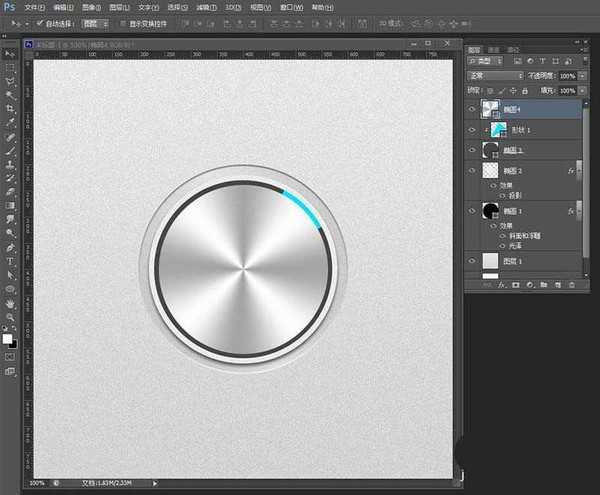Open the 不透明度 opacity dropdown arrow
Image resolution: width=600 pixels, height=495 pixels.
click(x=581, y=75)
